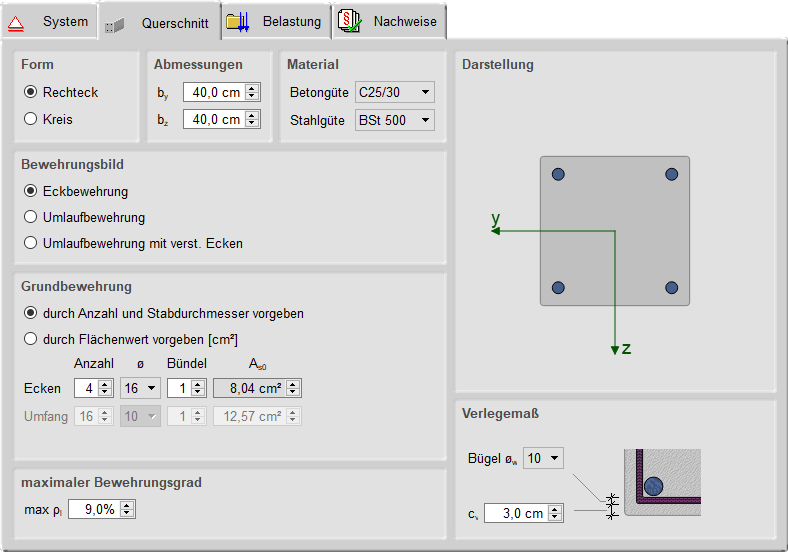Click the Nachweise tab checkmark icon
This screenshot has width=788, height=552.
pos(348,21)
